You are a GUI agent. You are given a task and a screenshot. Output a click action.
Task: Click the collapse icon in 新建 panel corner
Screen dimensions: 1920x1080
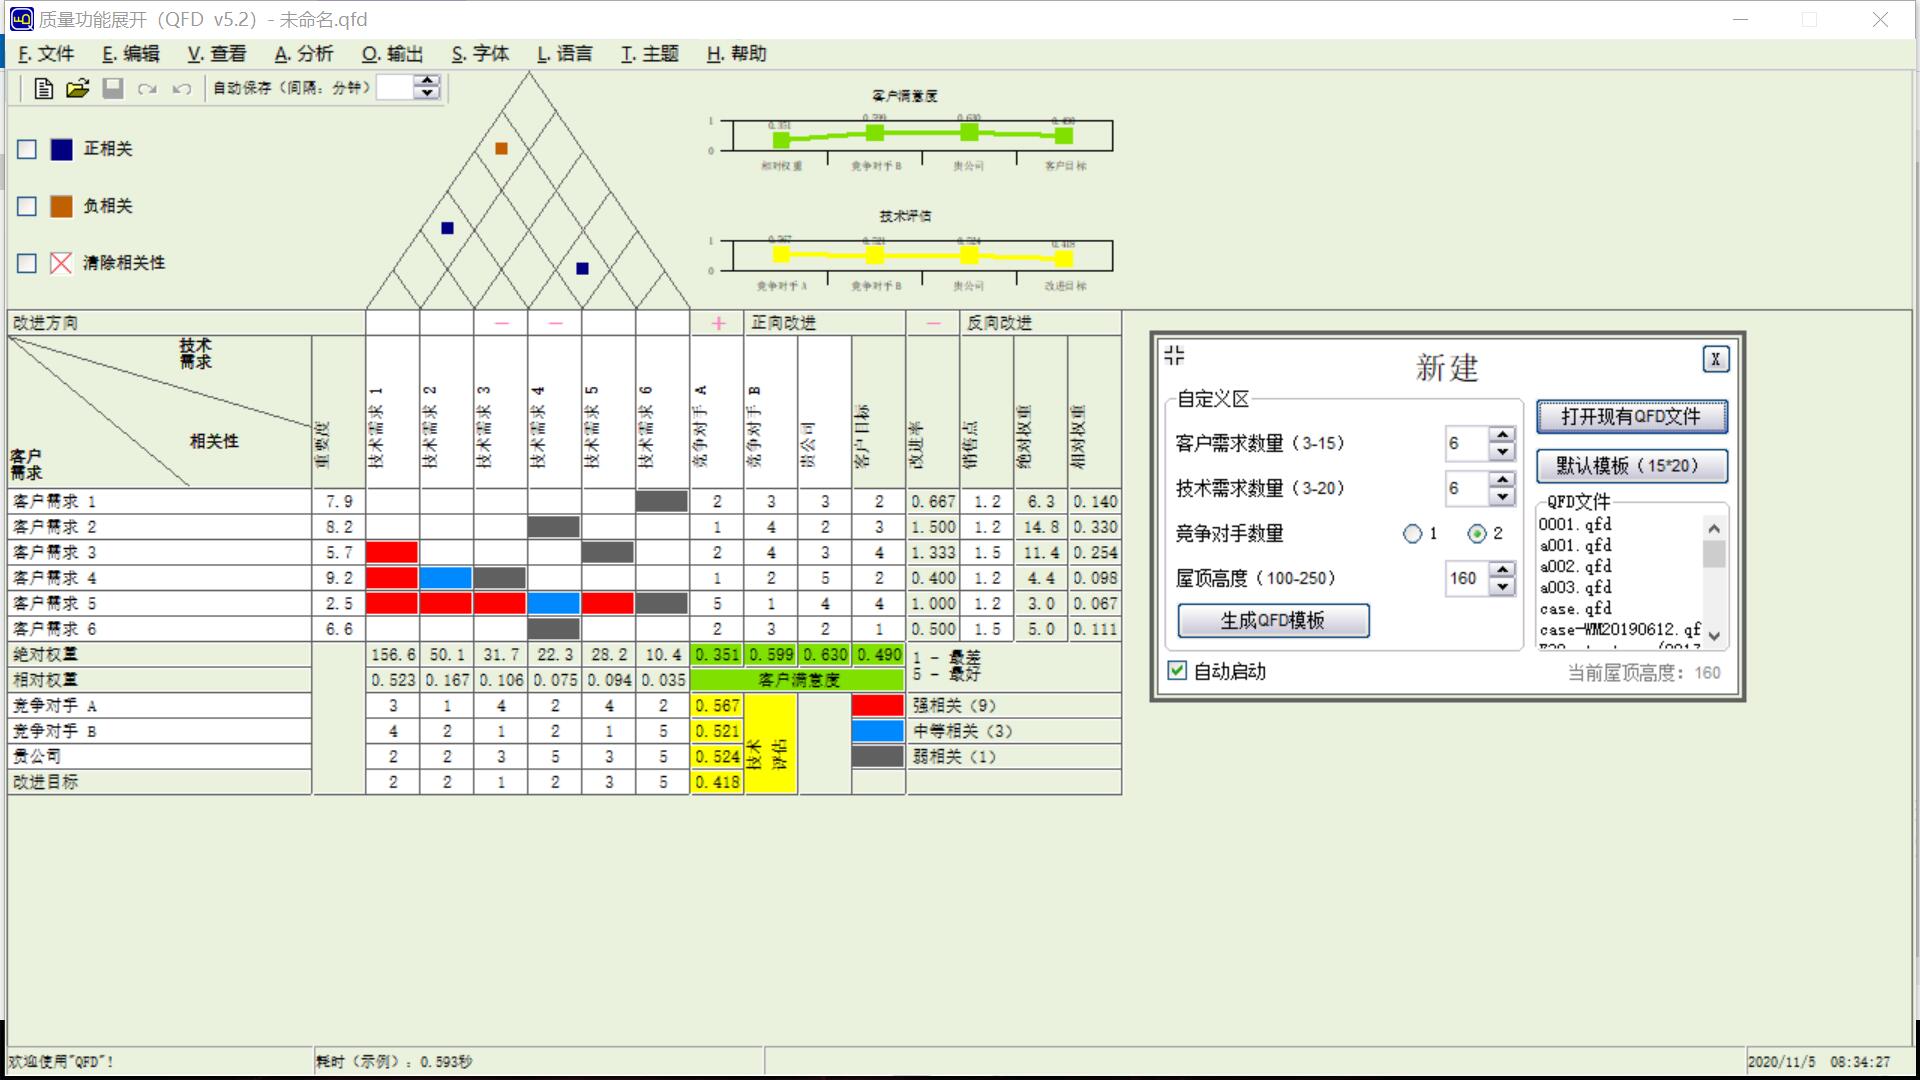point(1175,355)
